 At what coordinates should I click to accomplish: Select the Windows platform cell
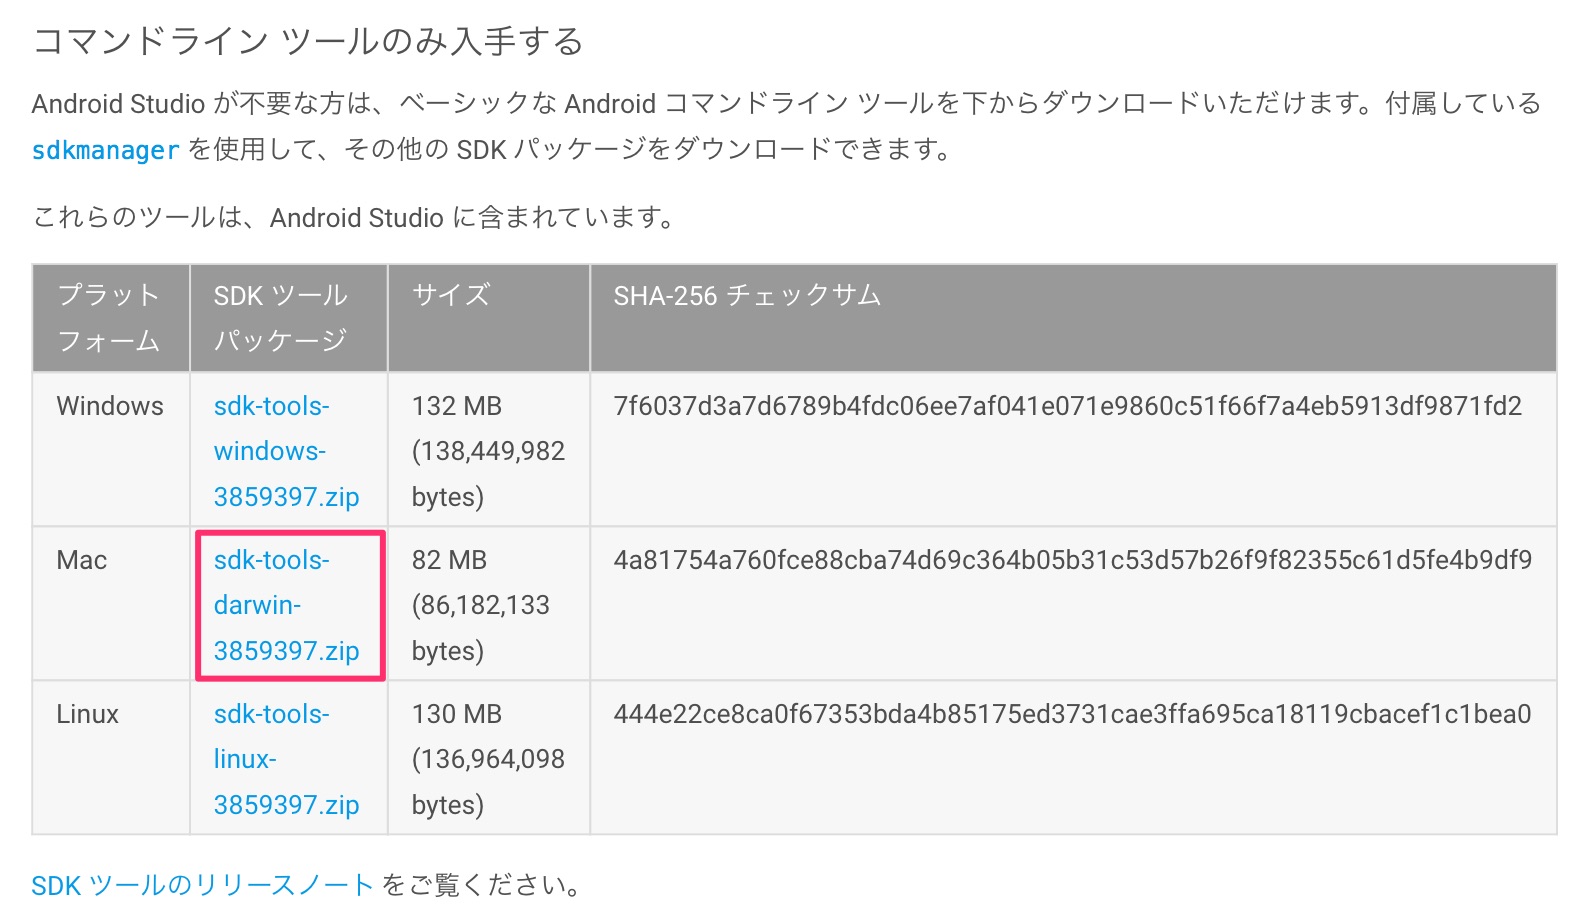[x=109, y=406]
